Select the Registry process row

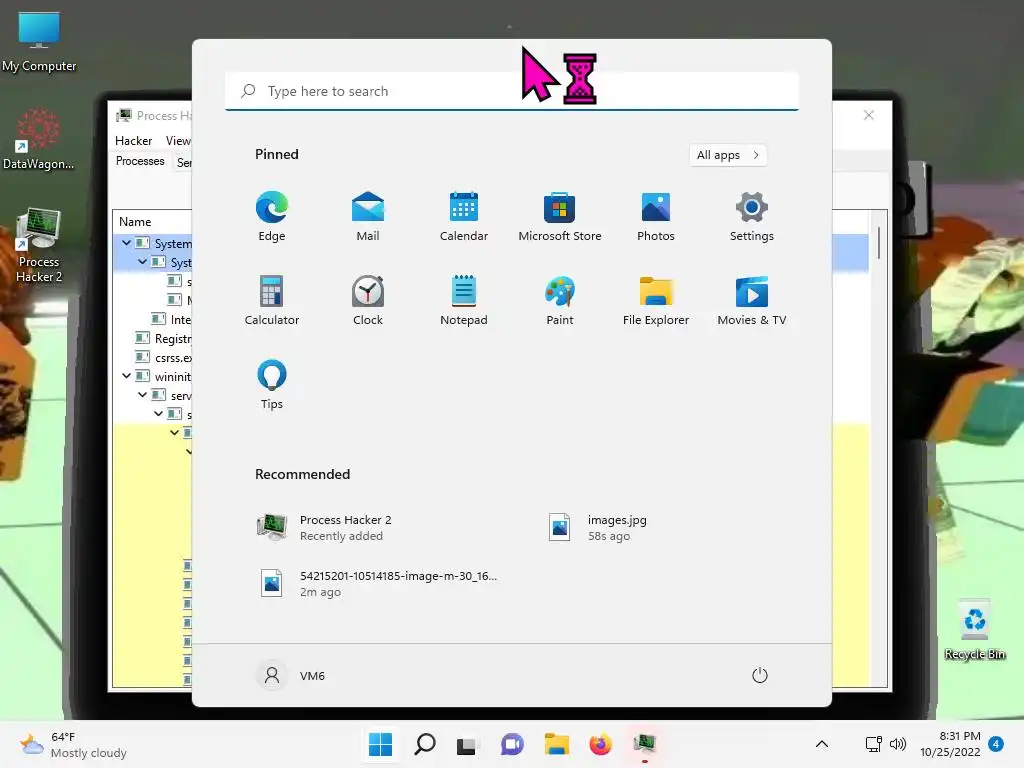[163, 338]
